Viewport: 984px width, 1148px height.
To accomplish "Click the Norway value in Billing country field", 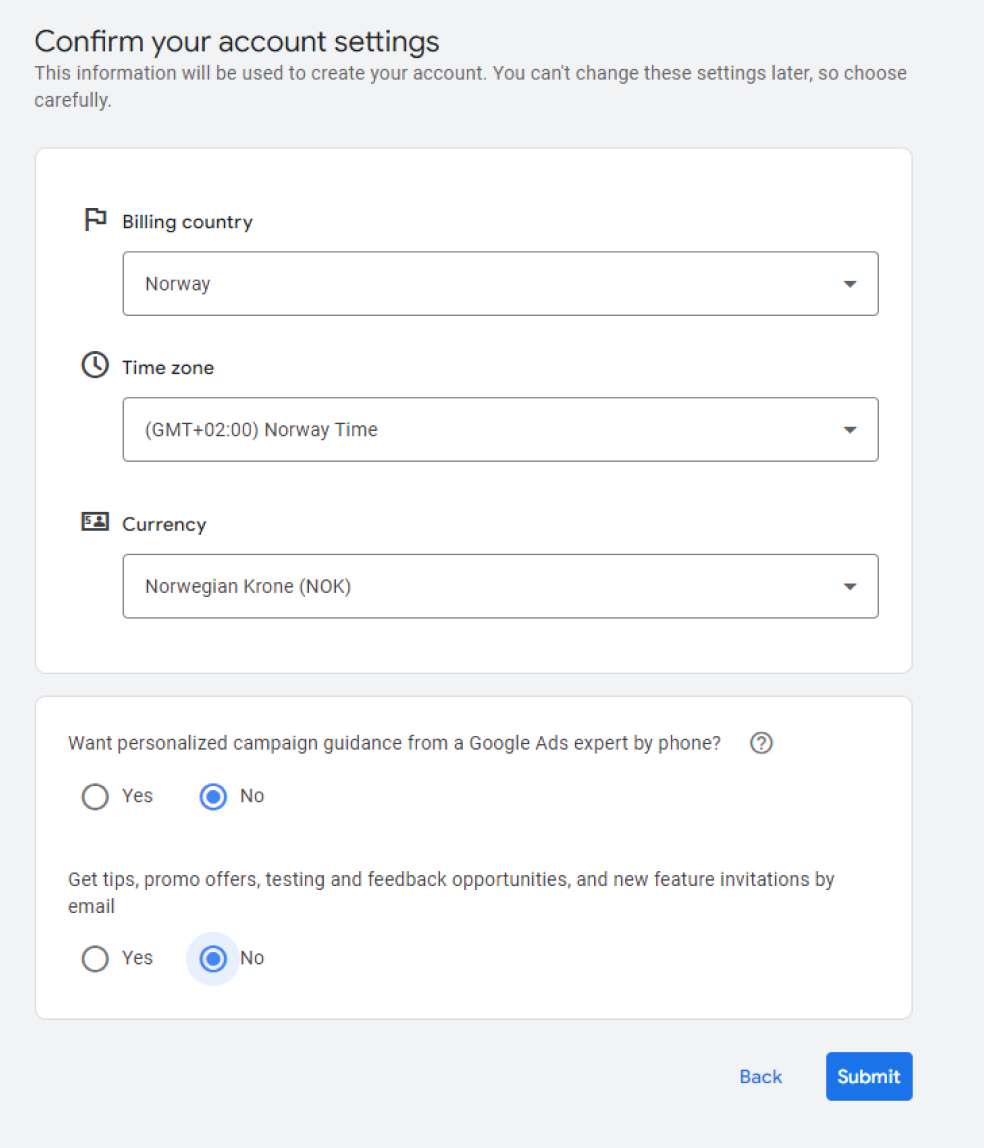I will pos(178,284).
